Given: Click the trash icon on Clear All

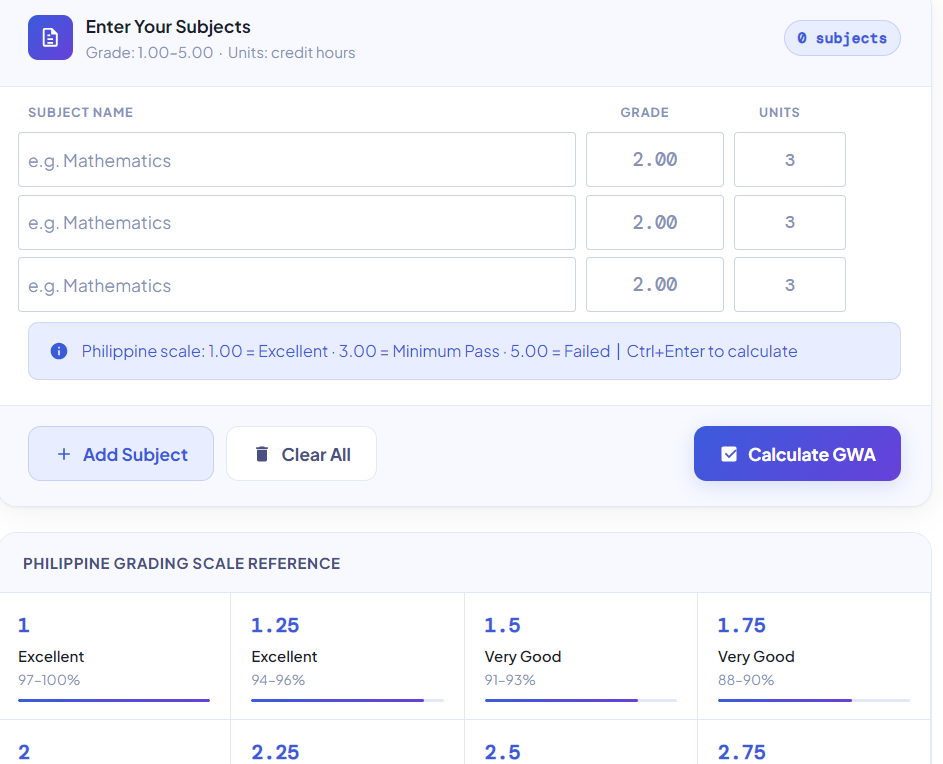Looking at the screenshot, I should [x=262, y=453].
